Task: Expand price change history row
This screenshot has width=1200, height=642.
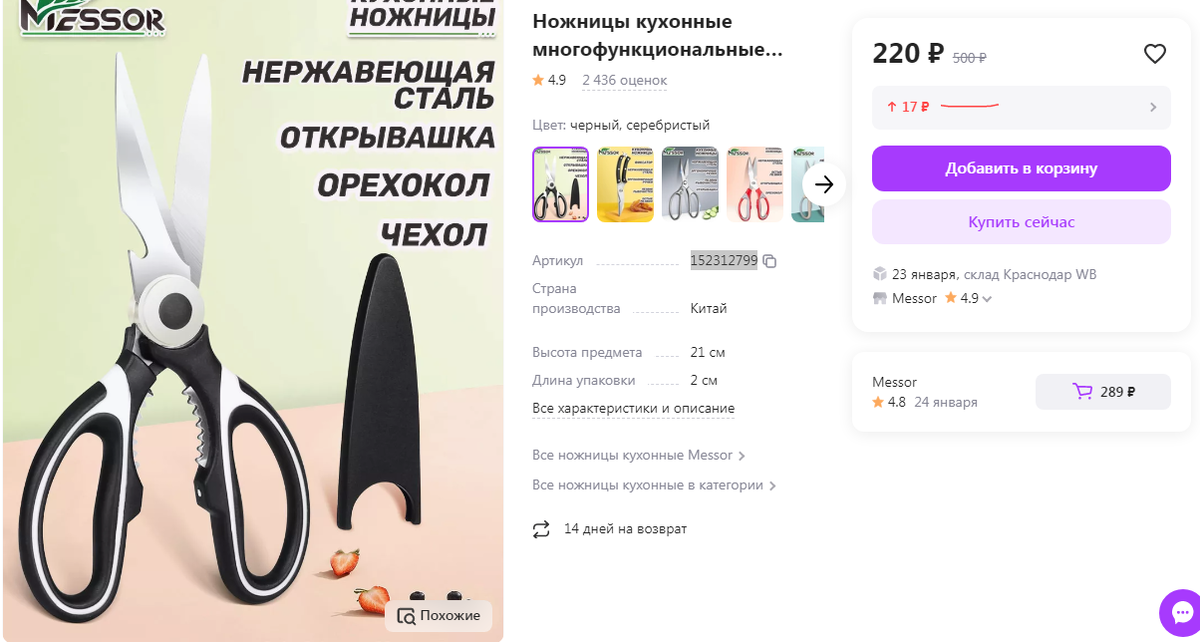Action: click(1021, 107)
